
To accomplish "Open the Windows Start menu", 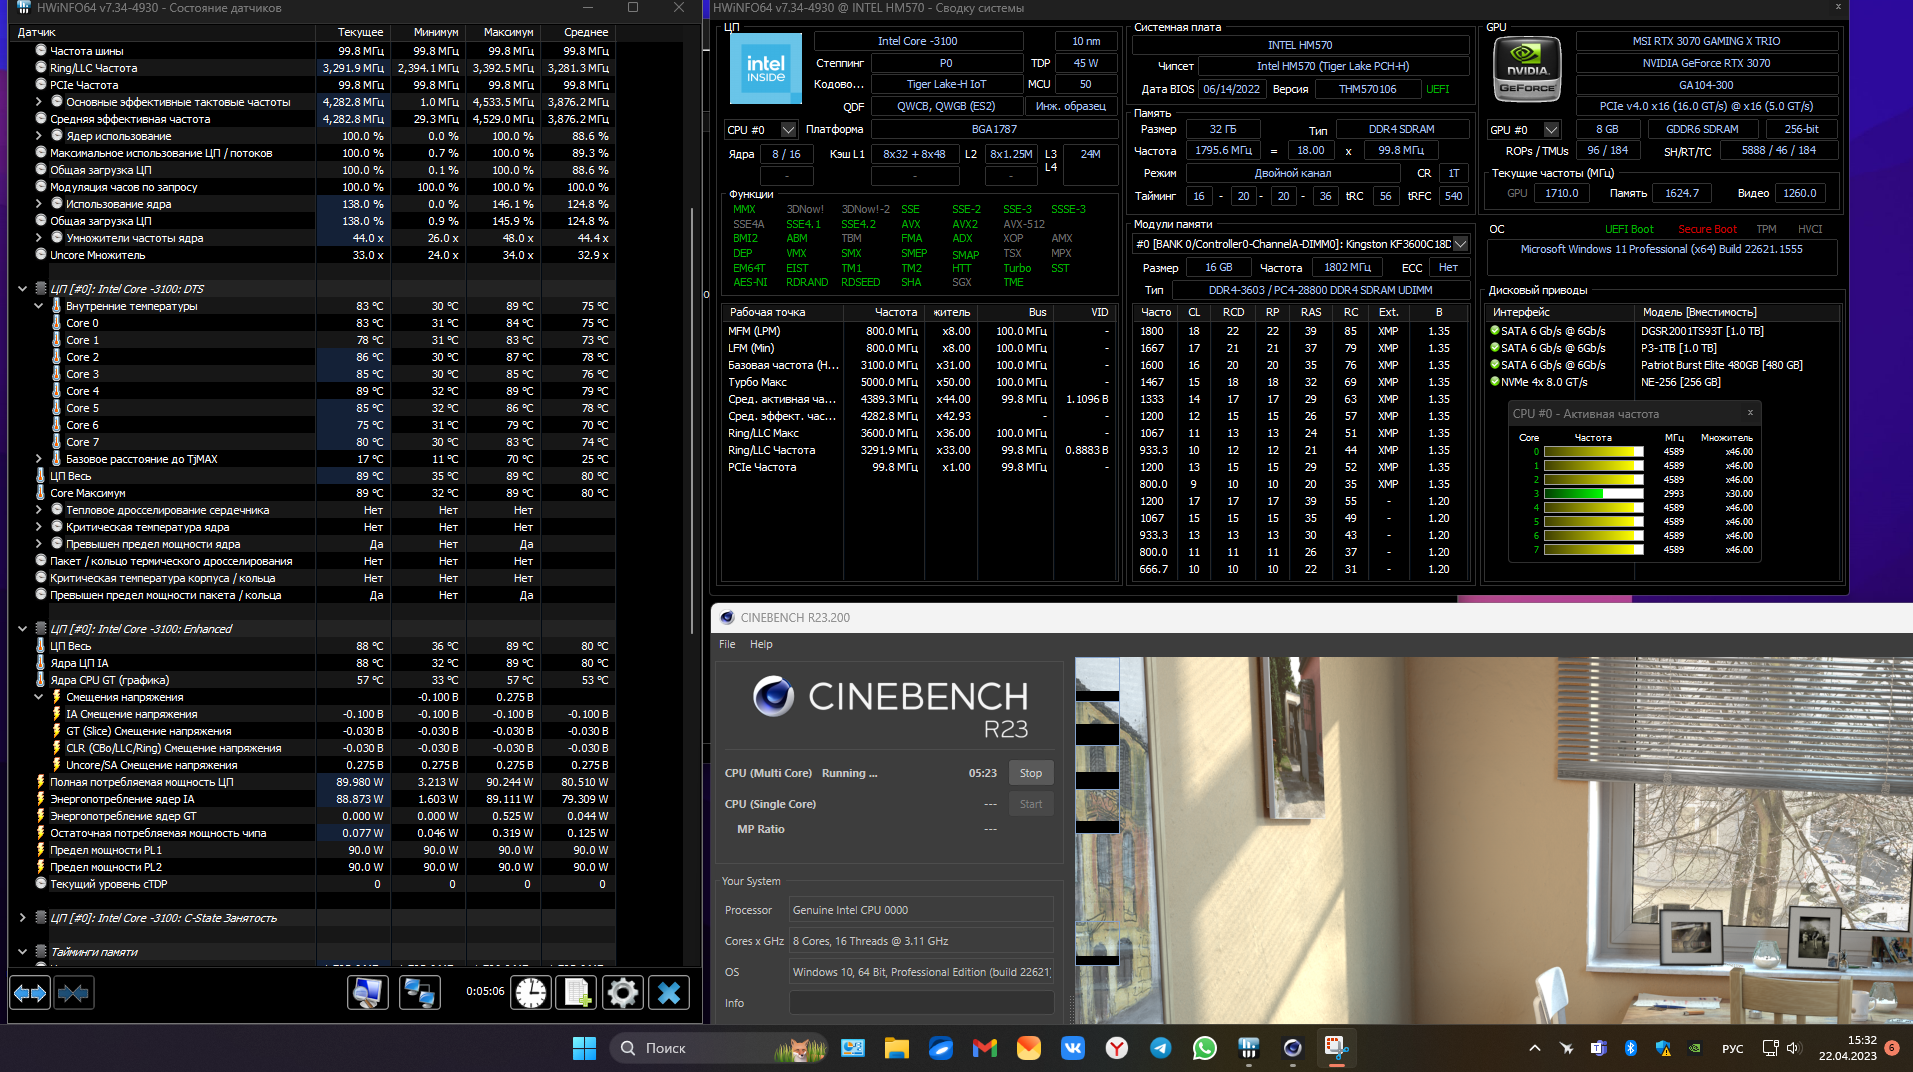I will click(584, 1048).
